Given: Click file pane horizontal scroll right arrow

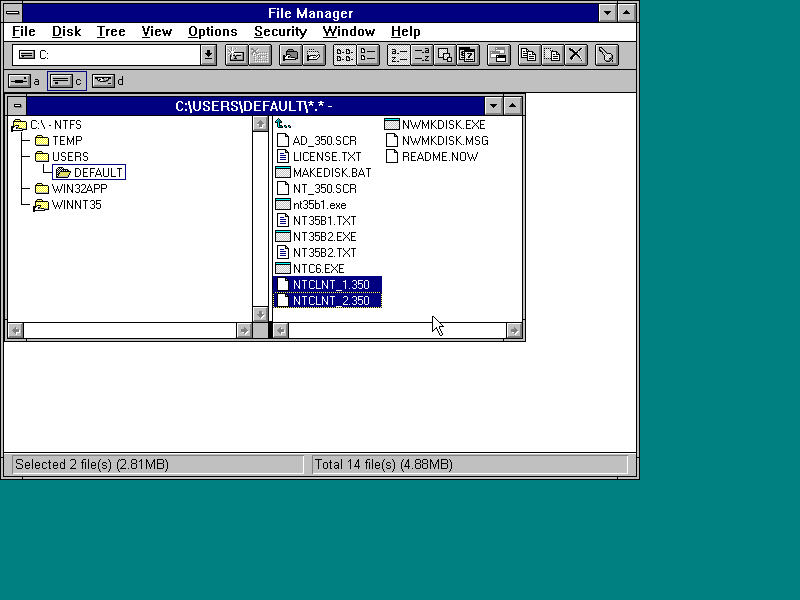Looking at the screenshot, I should click(x=514, y=331).
